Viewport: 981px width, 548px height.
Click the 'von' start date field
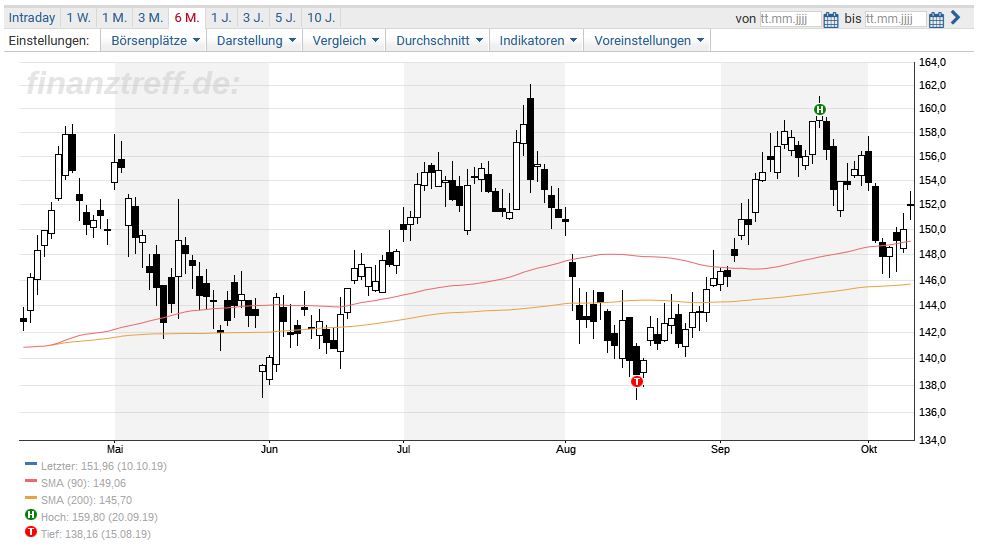pos(790,19)
